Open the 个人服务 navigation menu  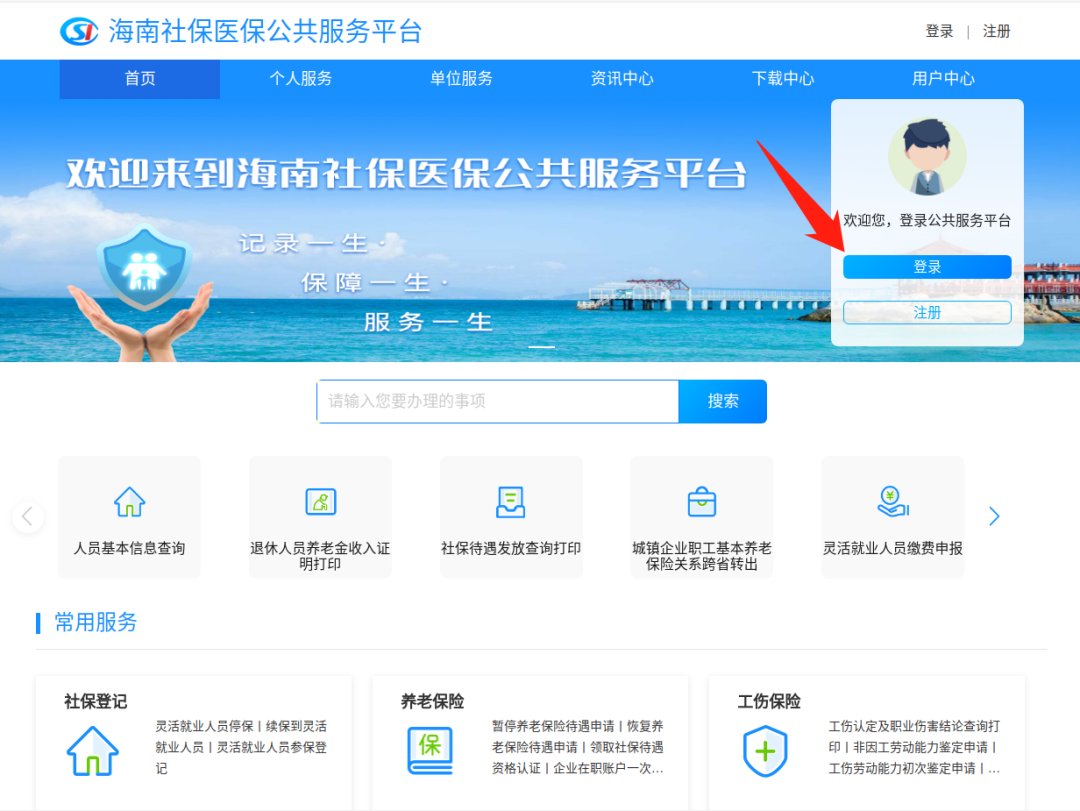point(300,79)
